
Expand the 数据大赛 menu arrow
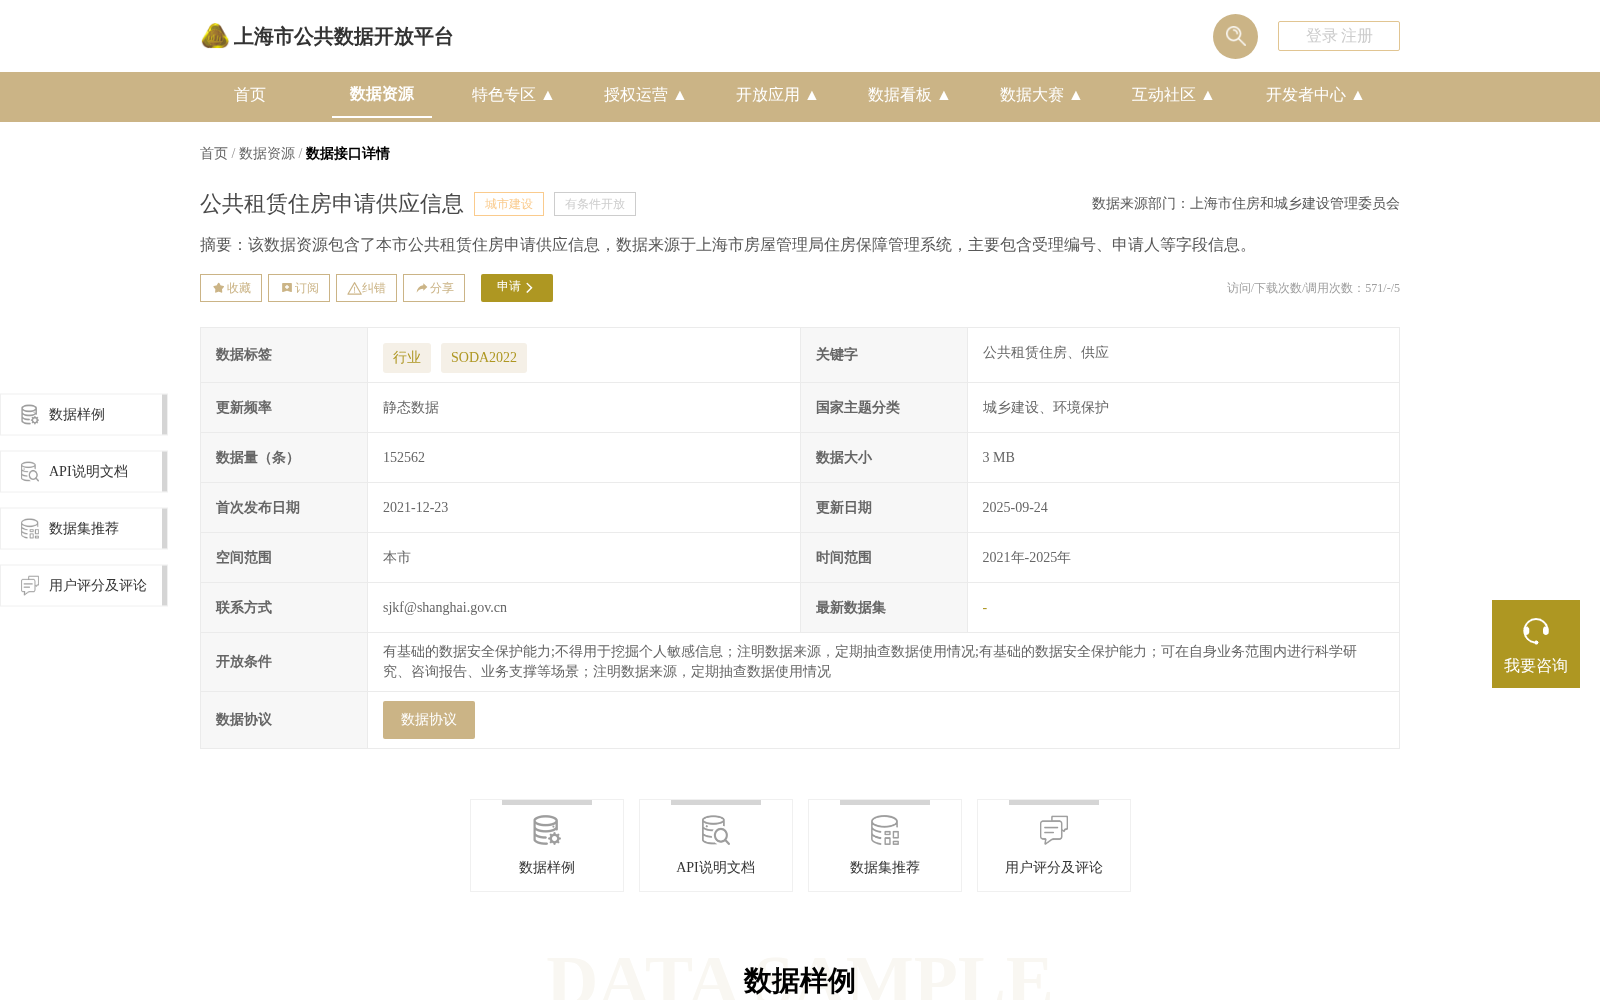(1076, 95)
